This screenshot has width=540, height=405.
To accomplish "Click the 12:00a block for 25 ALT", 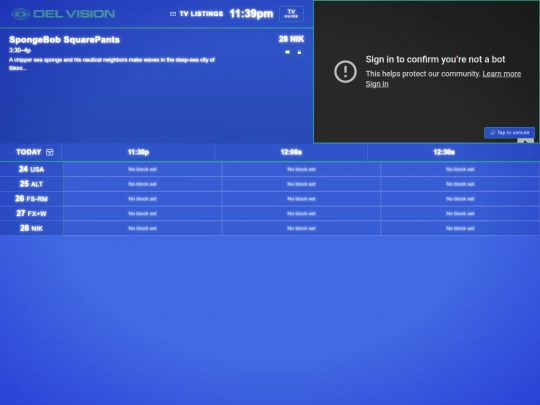I will click(x=301, y=184).
